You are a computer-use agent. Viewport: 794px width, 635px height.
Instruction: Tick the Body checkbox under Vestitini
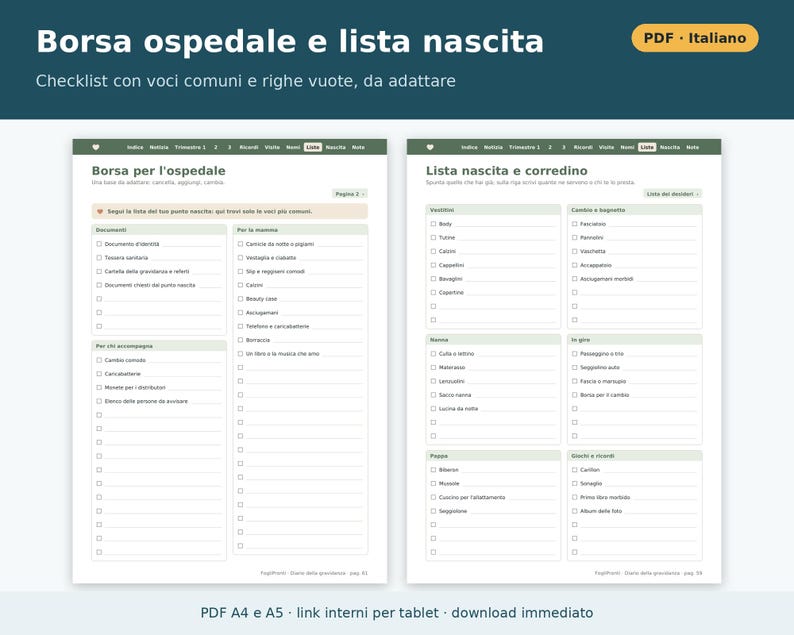433,224
